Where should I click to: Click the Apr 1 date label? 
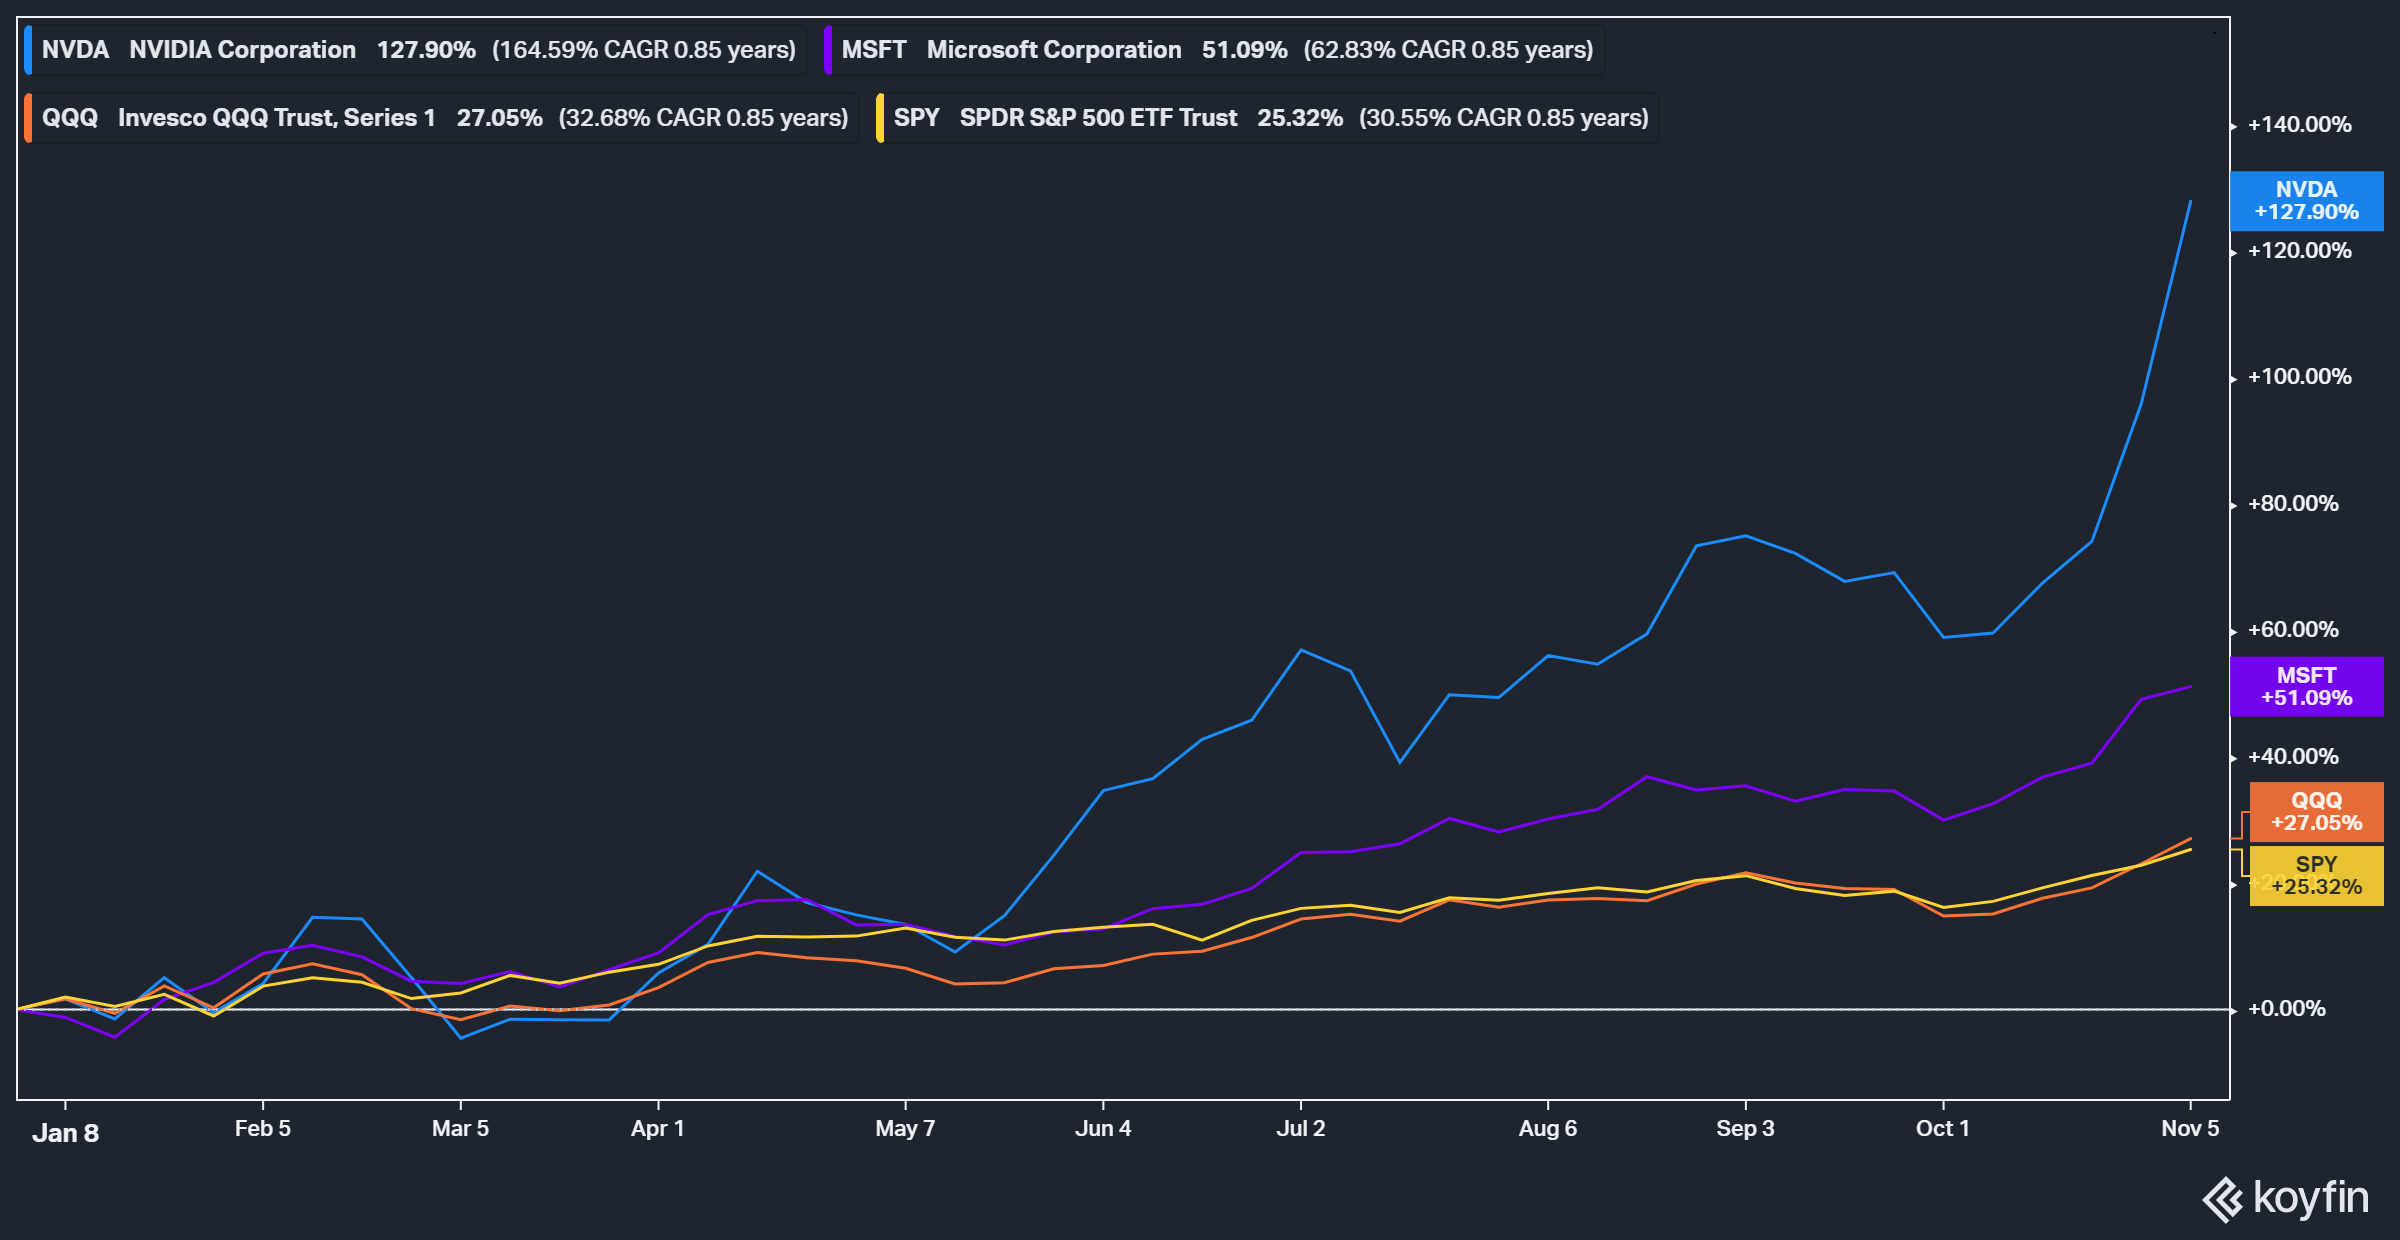pos(658,1129)
